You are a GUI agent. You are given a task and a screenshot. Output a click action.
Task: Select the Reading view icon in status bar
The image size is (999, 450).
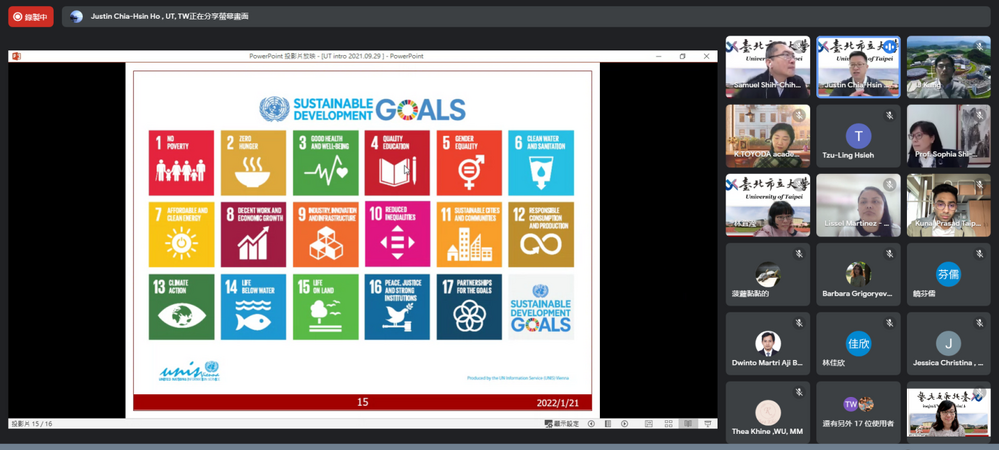point(688,423)
